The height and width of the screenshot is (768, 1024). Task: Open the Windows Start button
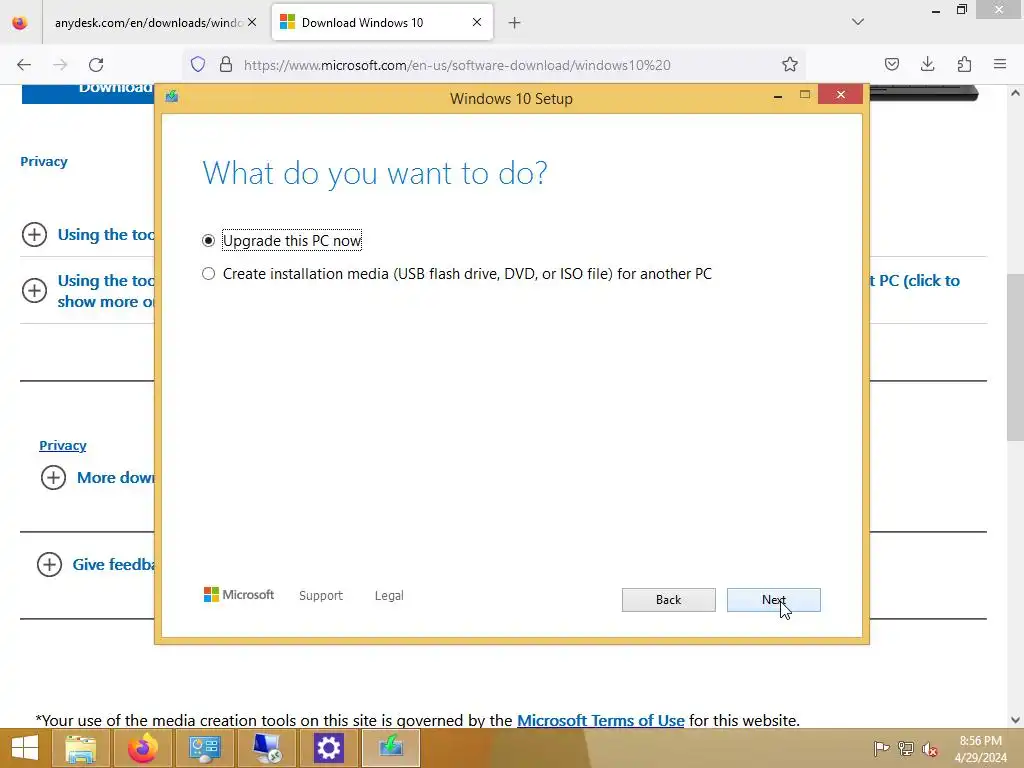pos(24,748)
